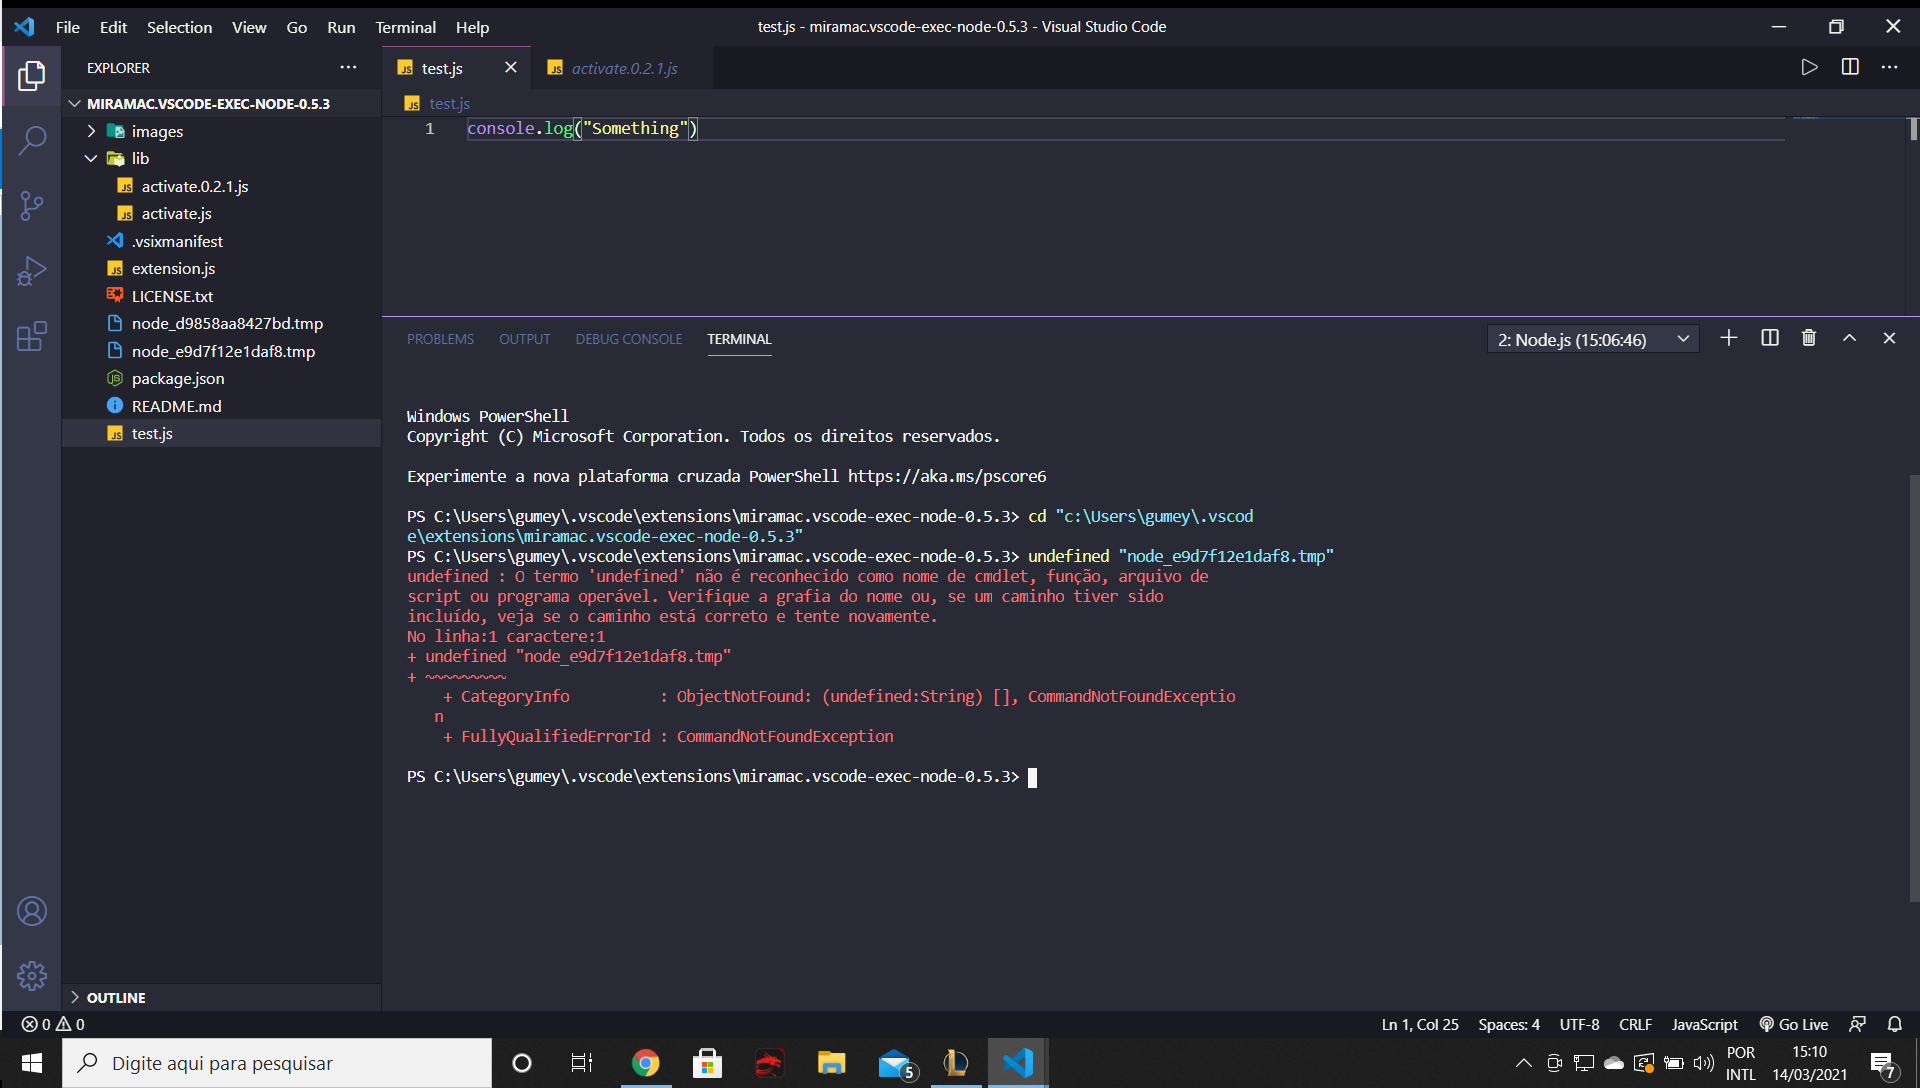Image resolution: width=1920 pixels, height=1088 pixels.
Task: Open the Accounts menu icon
Action: point(32,911)
